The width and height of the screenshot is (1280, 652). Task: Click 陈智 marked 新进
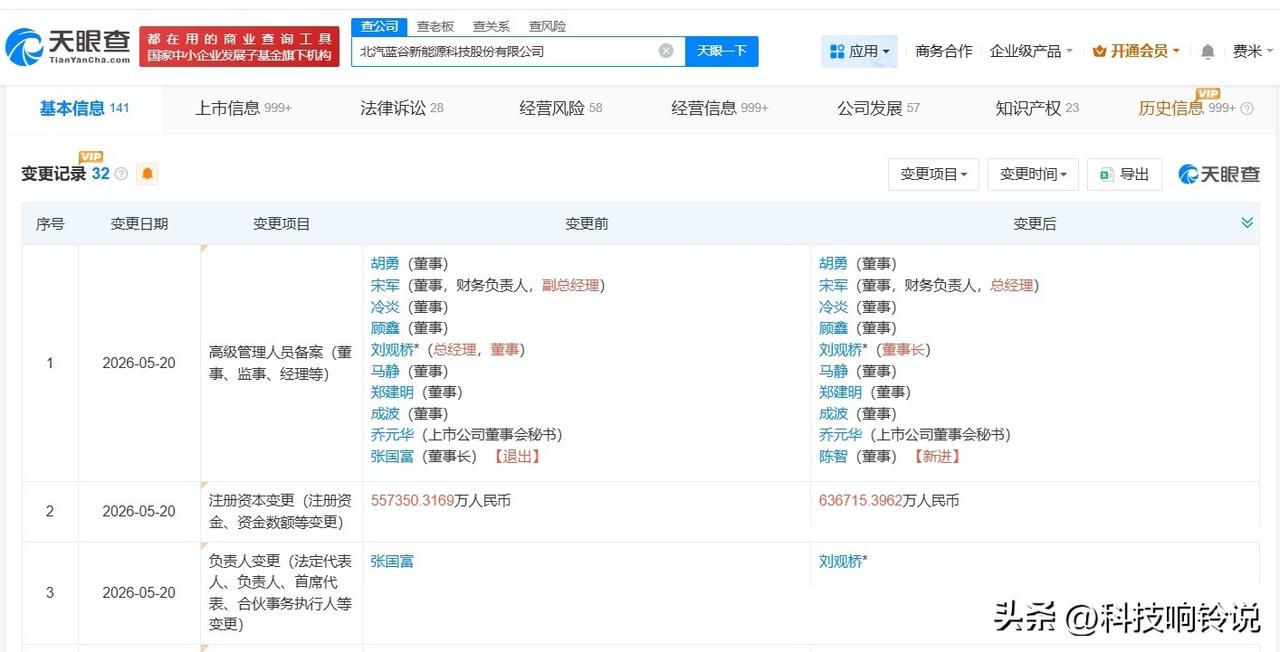click(x=833, y=456)
